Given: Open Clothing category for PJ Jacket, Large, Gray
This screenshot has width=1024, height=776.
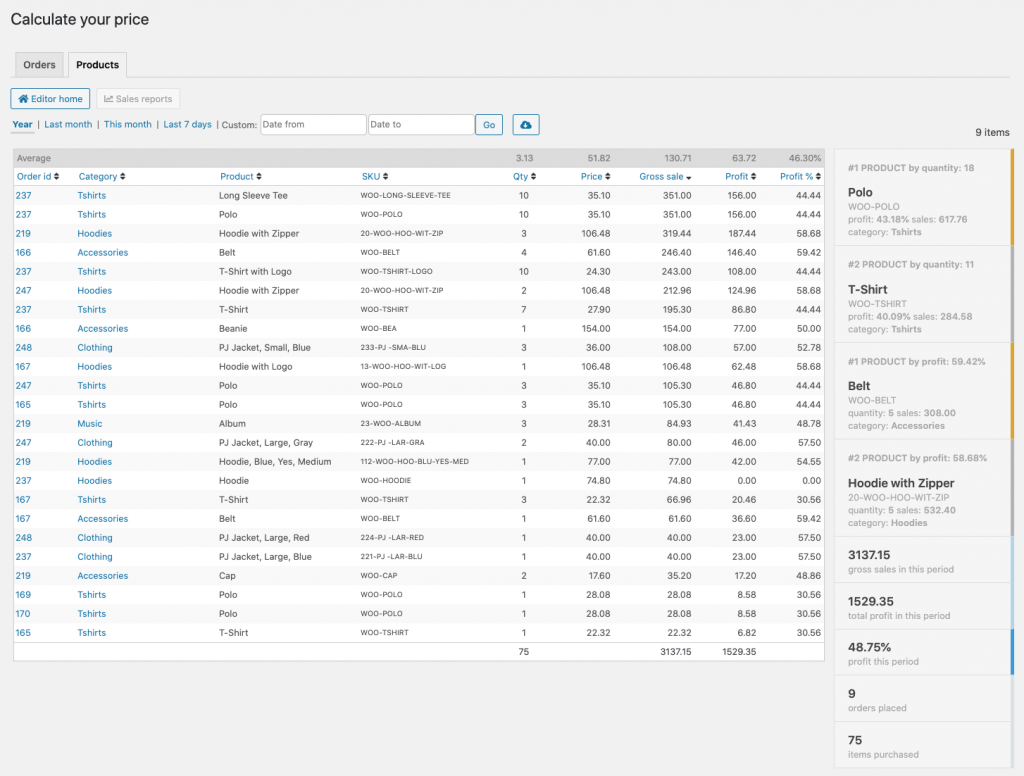Looking at the screenshot, I should pyautogui.click(x=95, y=442).
